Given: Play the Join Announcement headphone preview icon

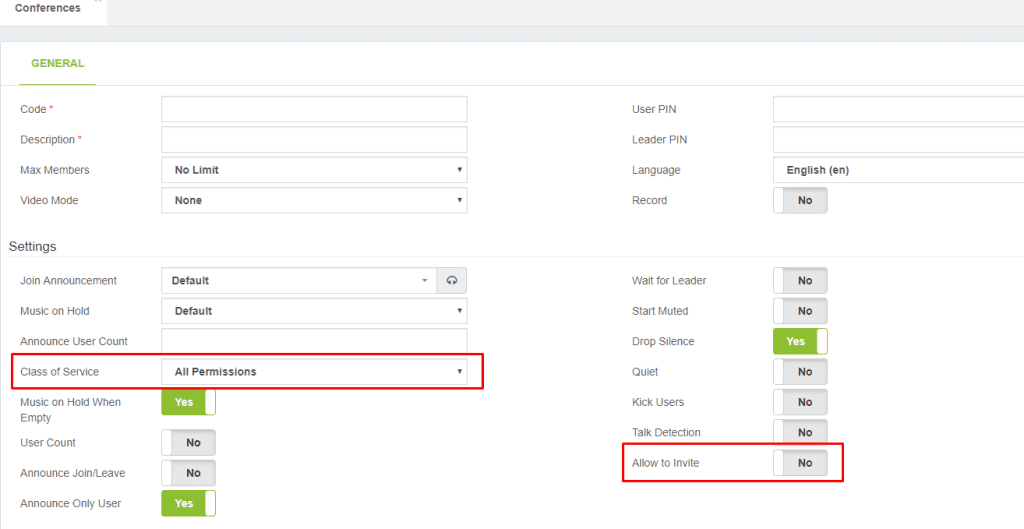Looking at the screenshot, I should click(x=452, y=281).
